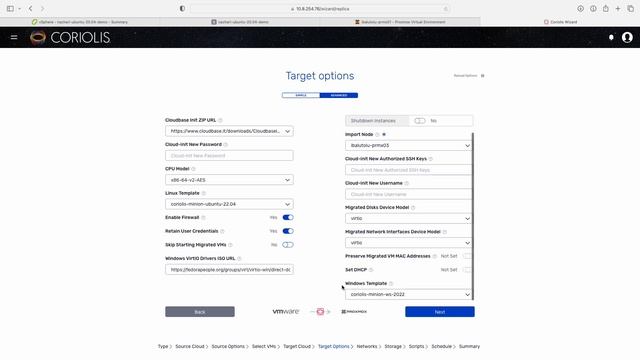Go to Schedule wizard step
This screenshot has width=640, height=360.
point(442,347)
